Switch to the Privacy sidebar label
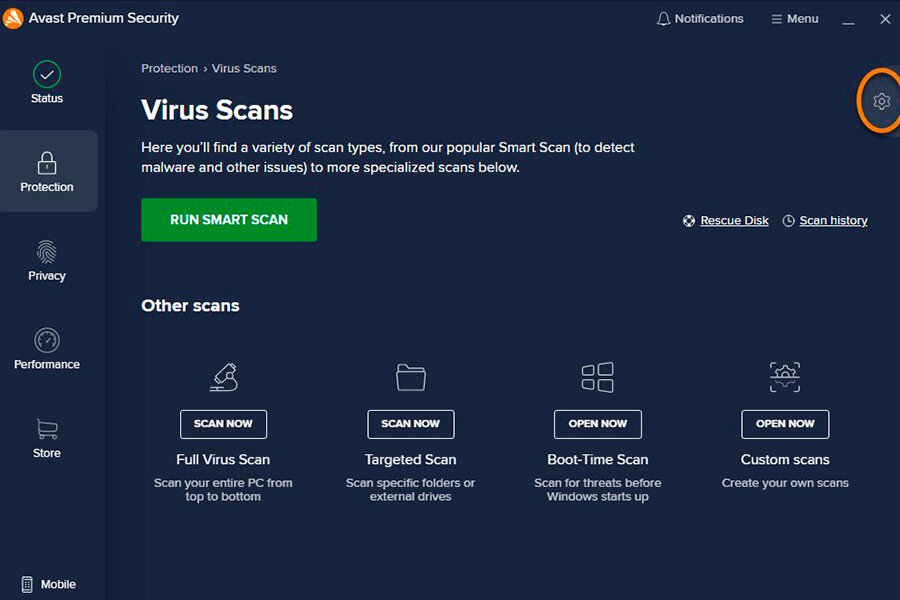The width and height of the screenshot is (900, 600). 47,276
